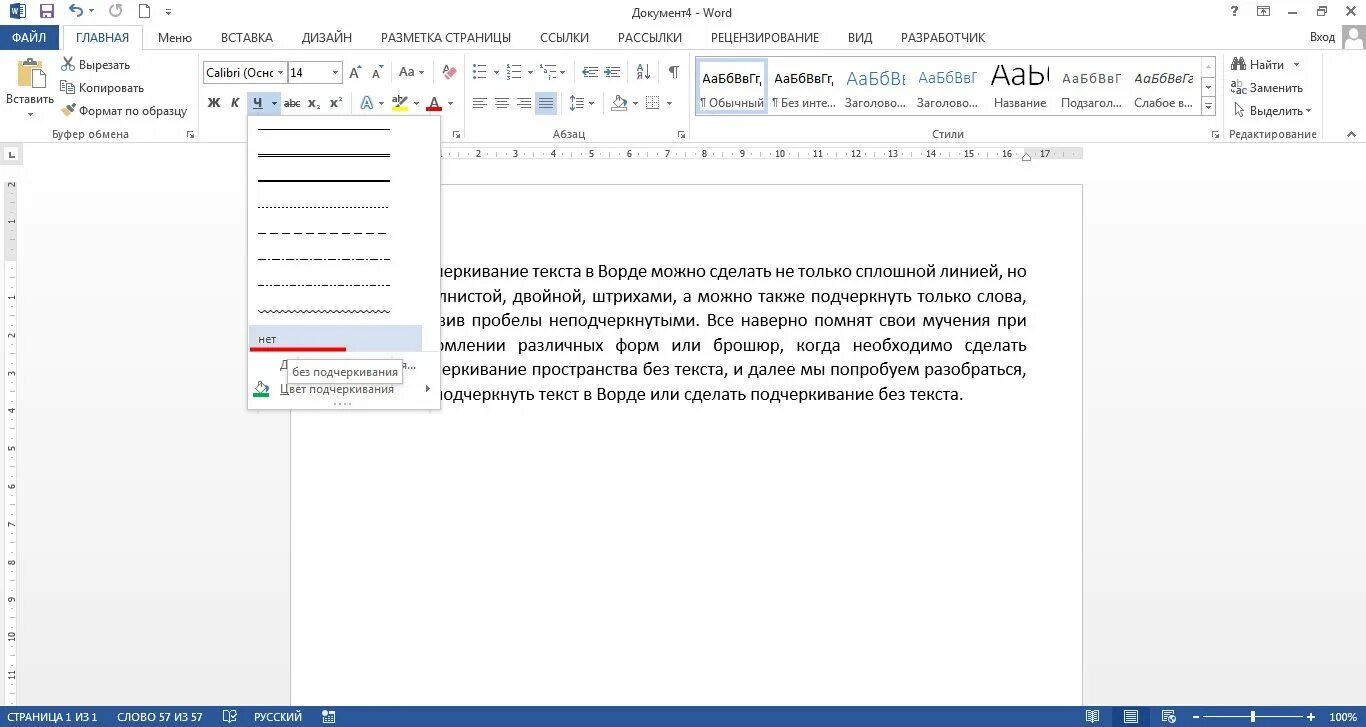Toggle Underline (Ч) button
Viewport: 1366px width, 727px height.
coord(258,103)
